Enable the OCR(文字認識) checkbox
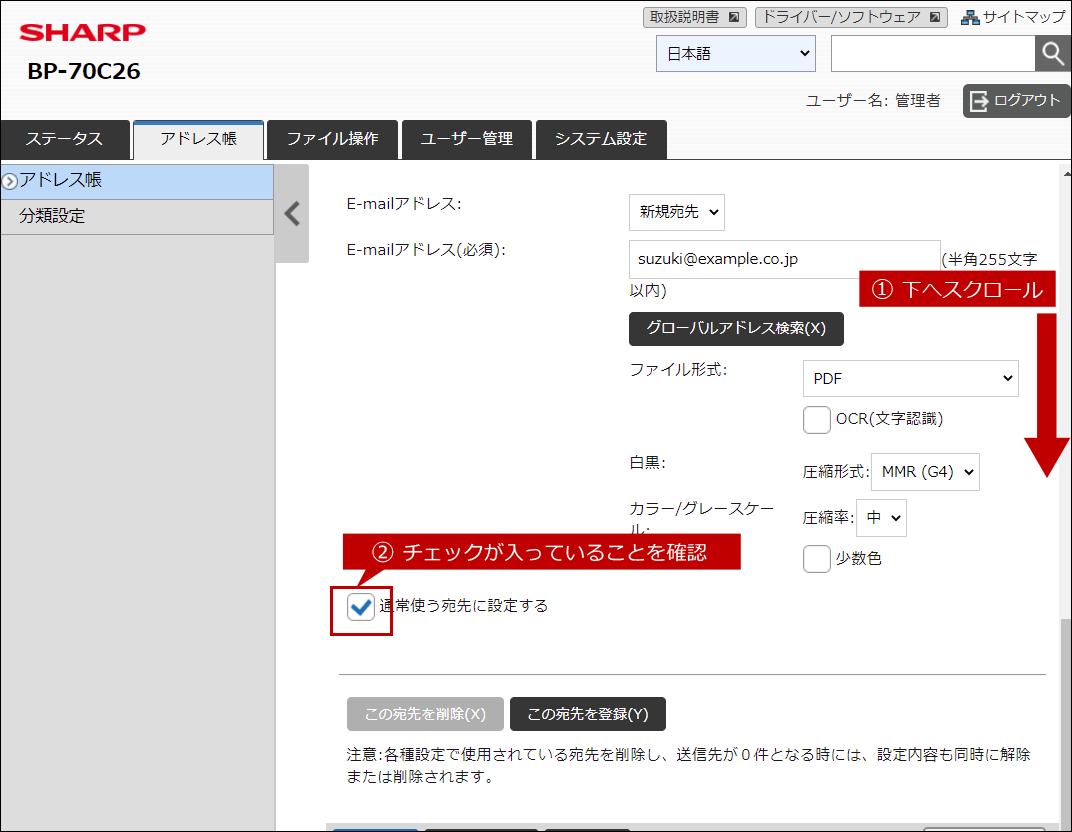The width and height of the screenshot is (1072, 832). (817, 420)
